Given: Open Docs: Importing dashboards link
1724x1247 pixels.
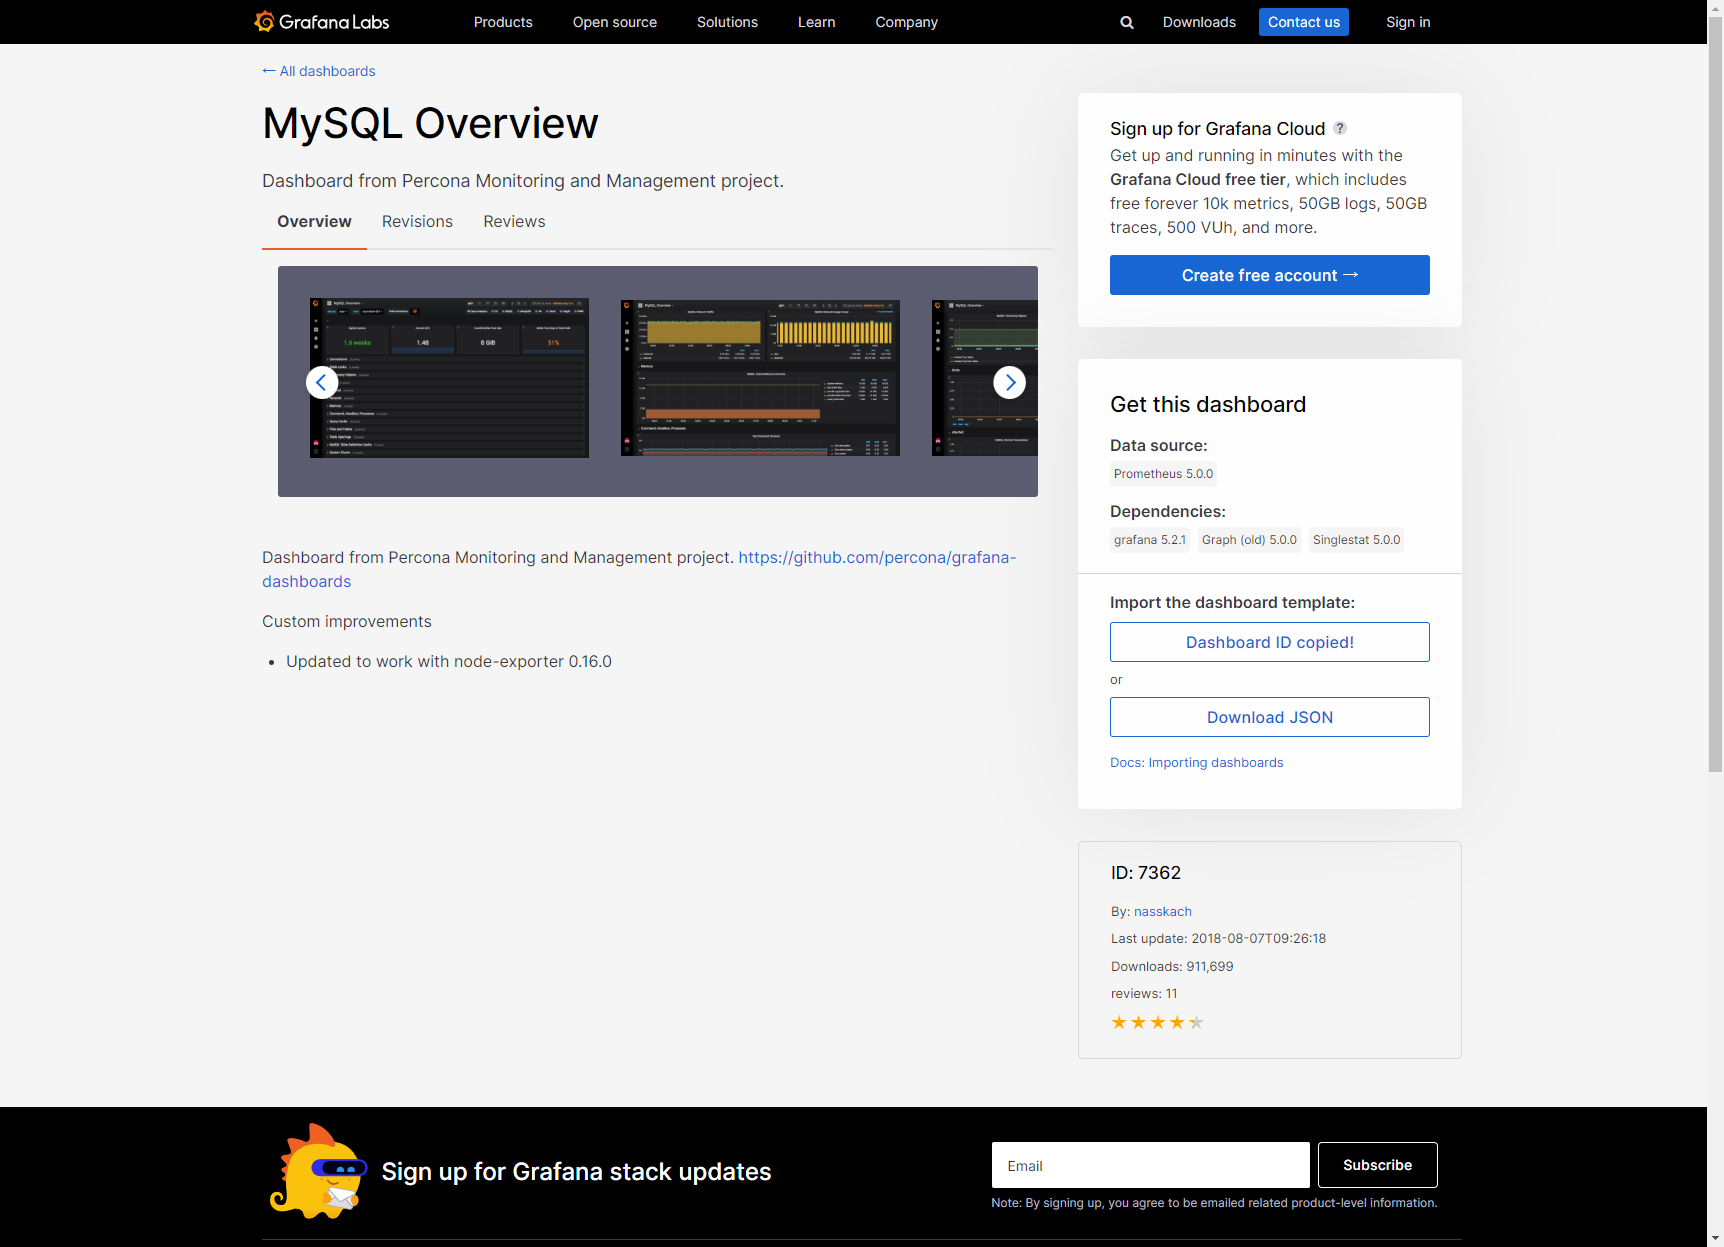Looking at the screenshot, I should pos(1197,762).
